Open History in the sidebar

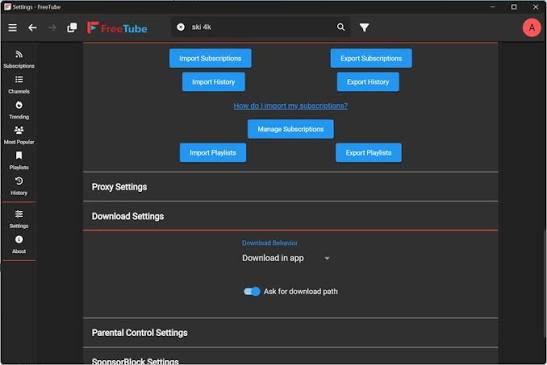pos(19,186)
